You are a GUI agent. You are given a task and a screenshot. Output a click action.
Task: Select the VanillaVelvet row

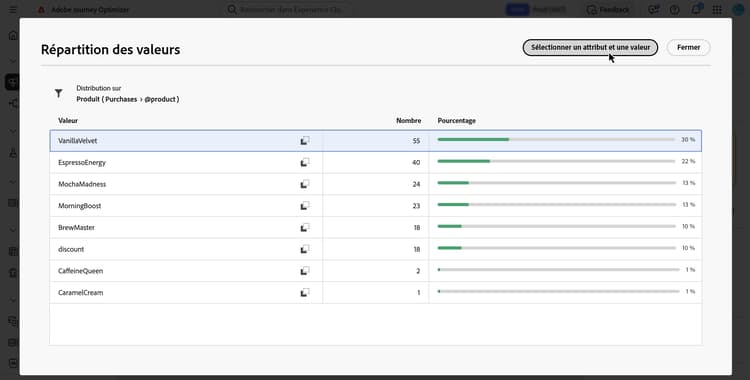pyautogui.click(x=375, y=141)
